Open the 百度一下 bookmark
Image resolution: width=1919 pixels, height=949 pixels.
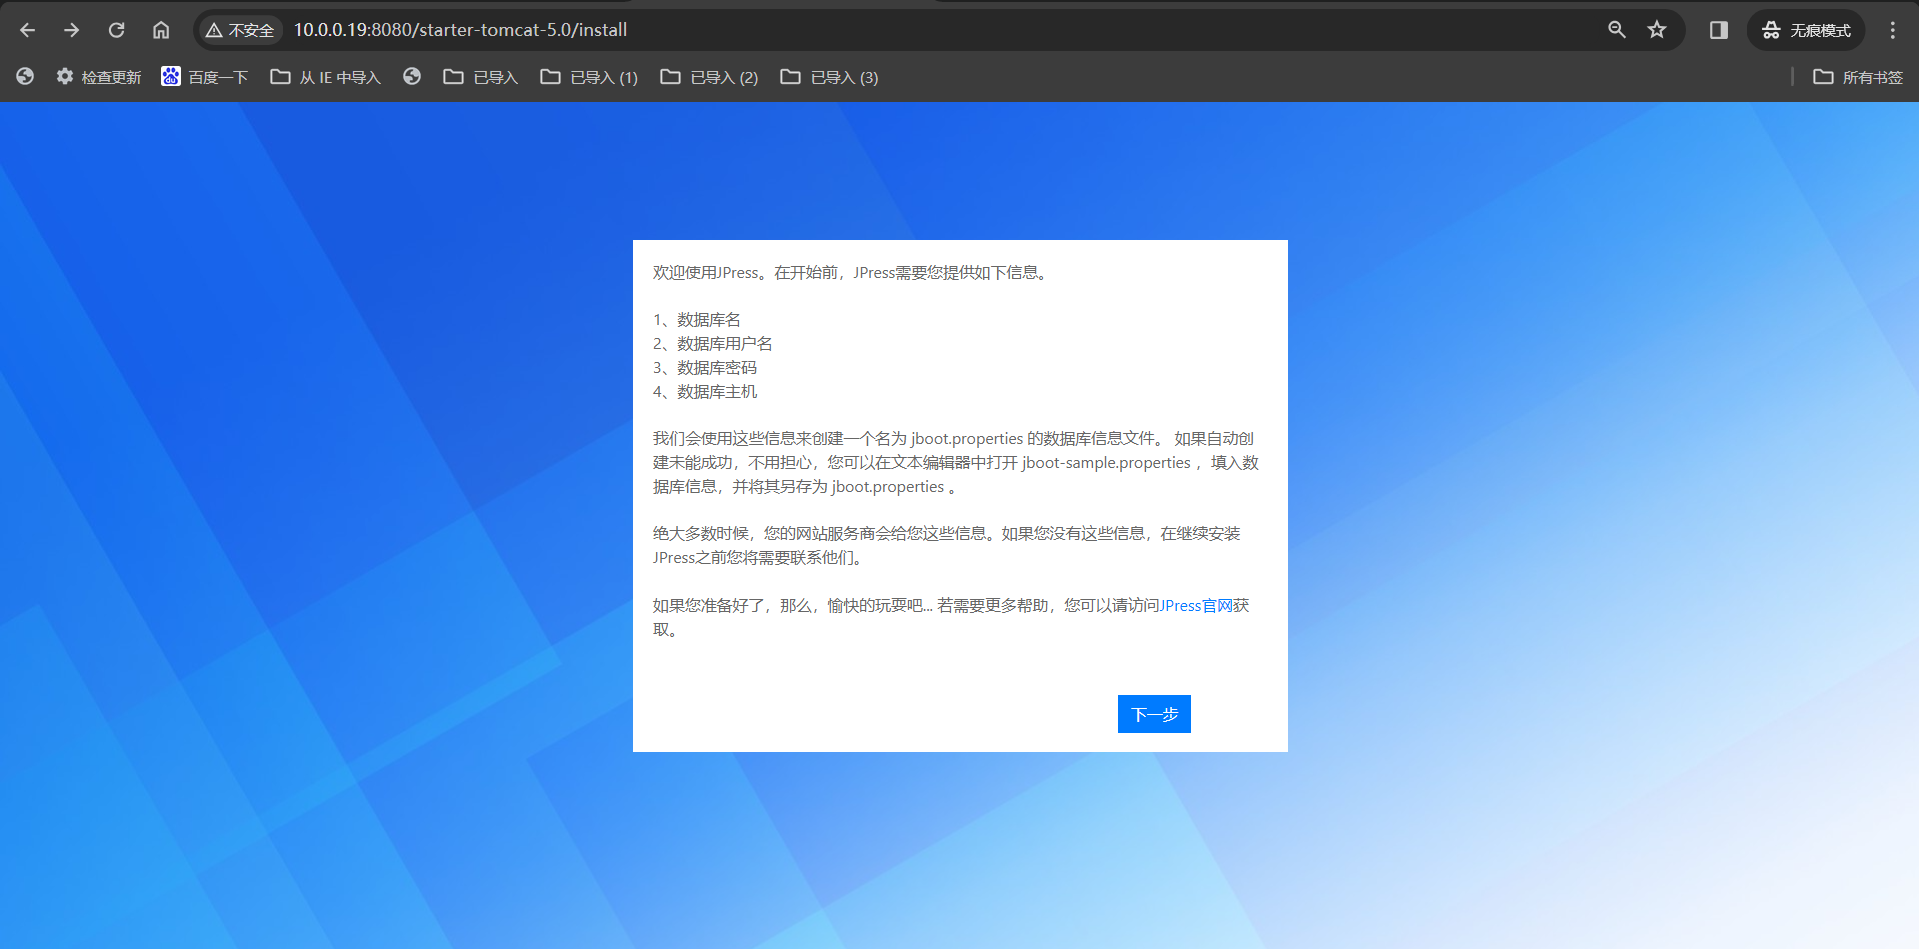coord(204,77)
